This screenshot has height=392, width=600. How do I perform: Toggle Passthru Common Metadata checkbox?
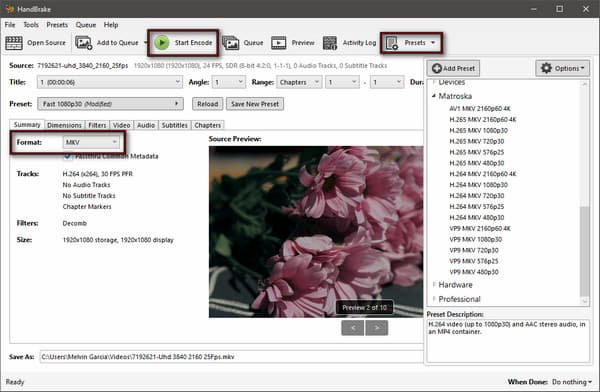click(x=67, y=156)
